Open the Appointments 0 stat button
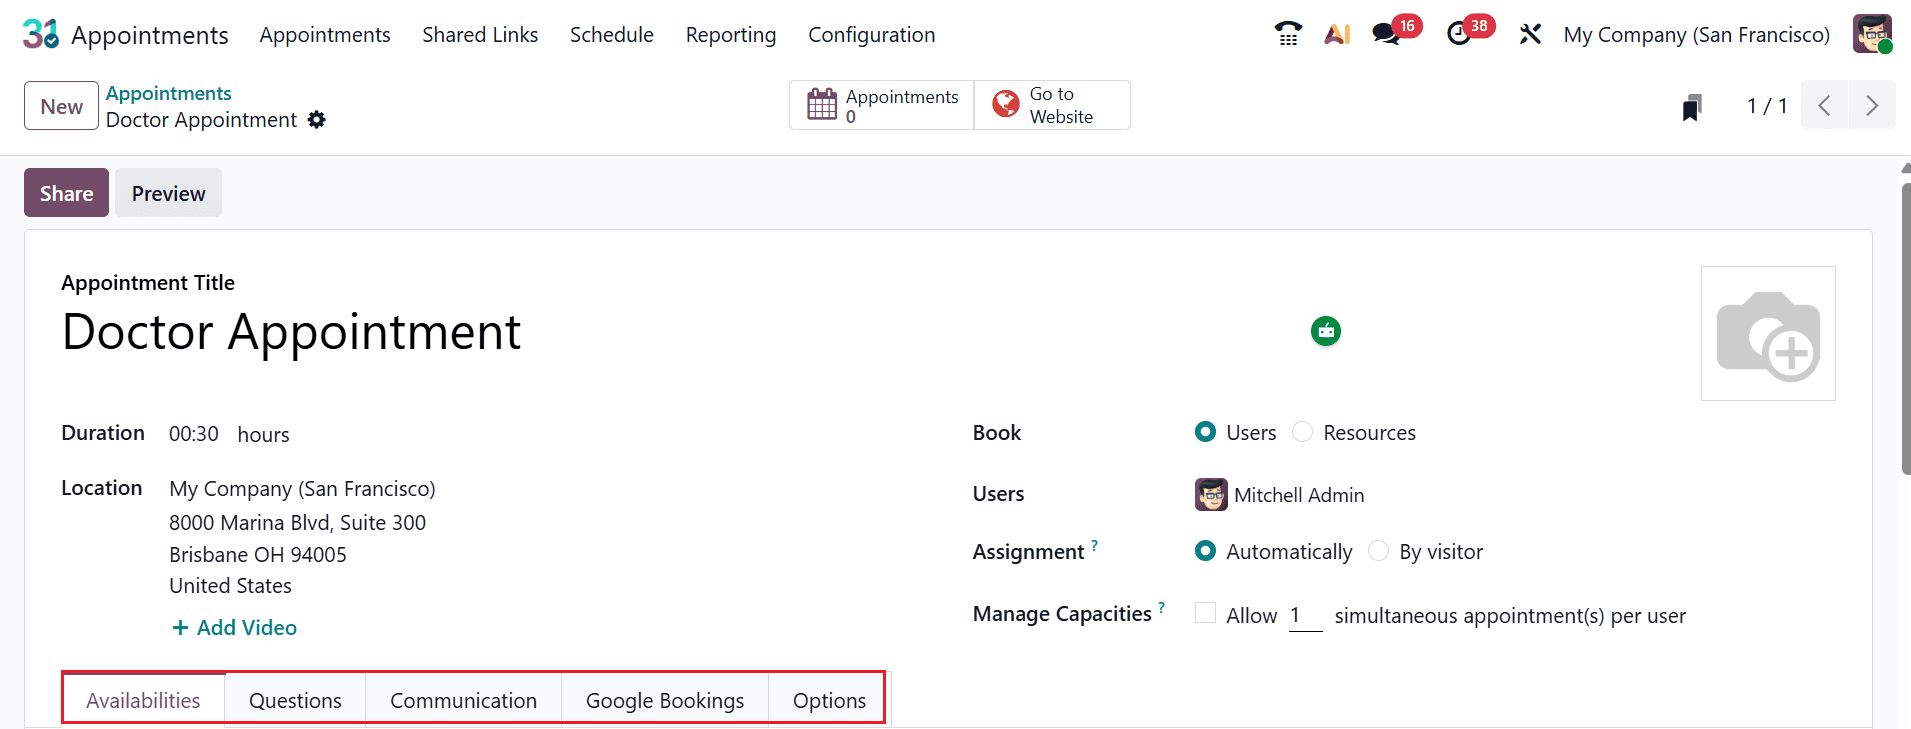The height and width of the screenshot is (729, 1911). [x=882, y=105]
